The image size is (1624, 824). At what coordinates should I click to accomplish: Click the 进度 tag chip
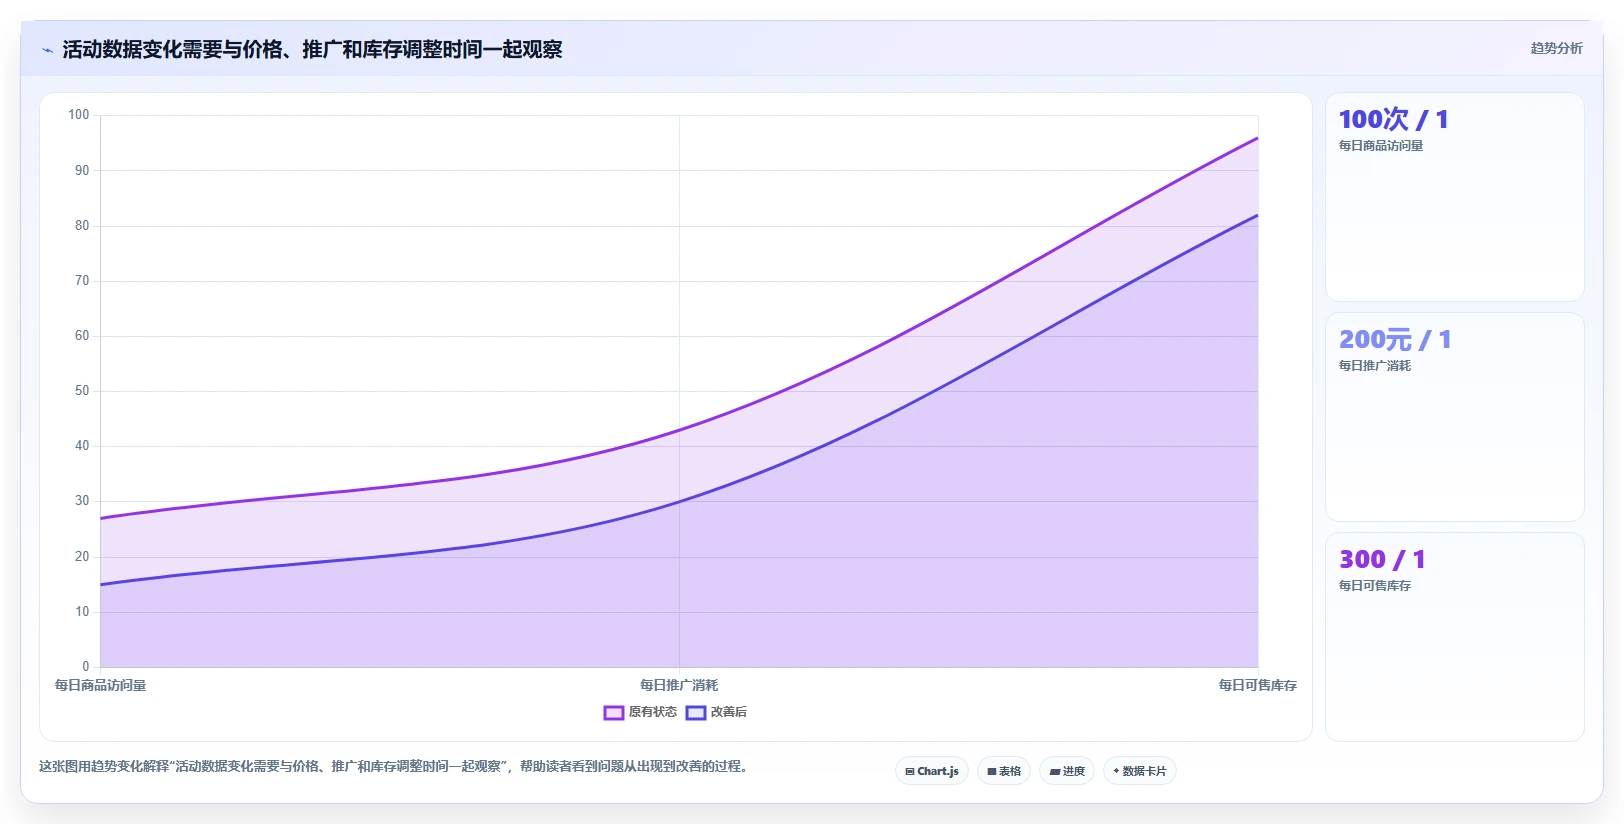[x=1067, y=771]
